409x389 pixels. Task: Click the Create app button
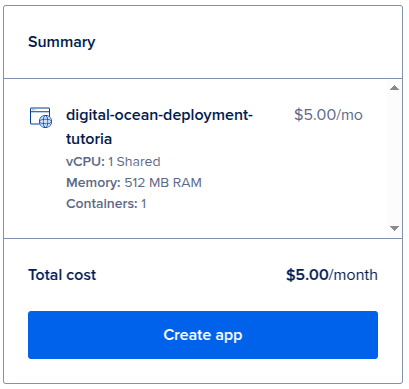[203, 335]
